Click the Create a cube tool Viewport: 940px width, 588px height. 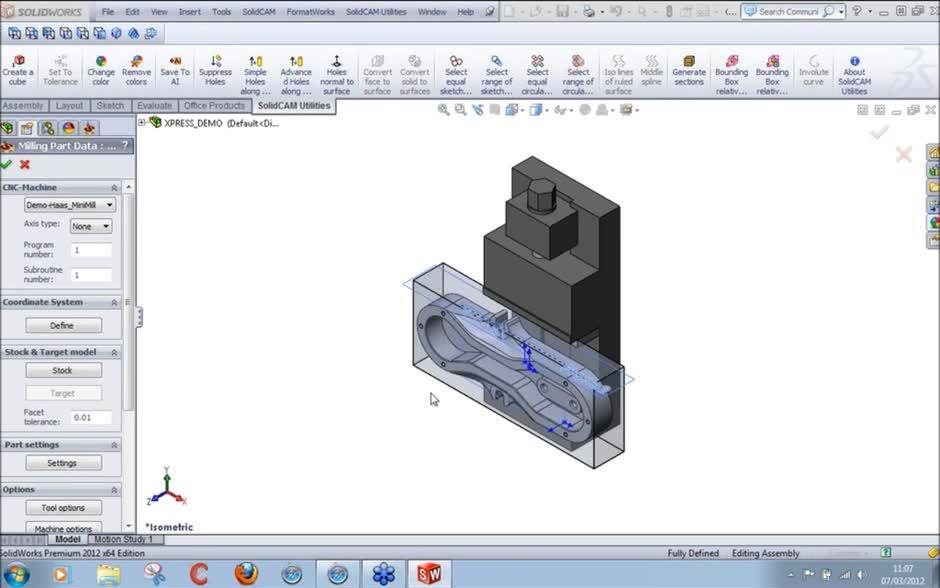click(18, 70)
